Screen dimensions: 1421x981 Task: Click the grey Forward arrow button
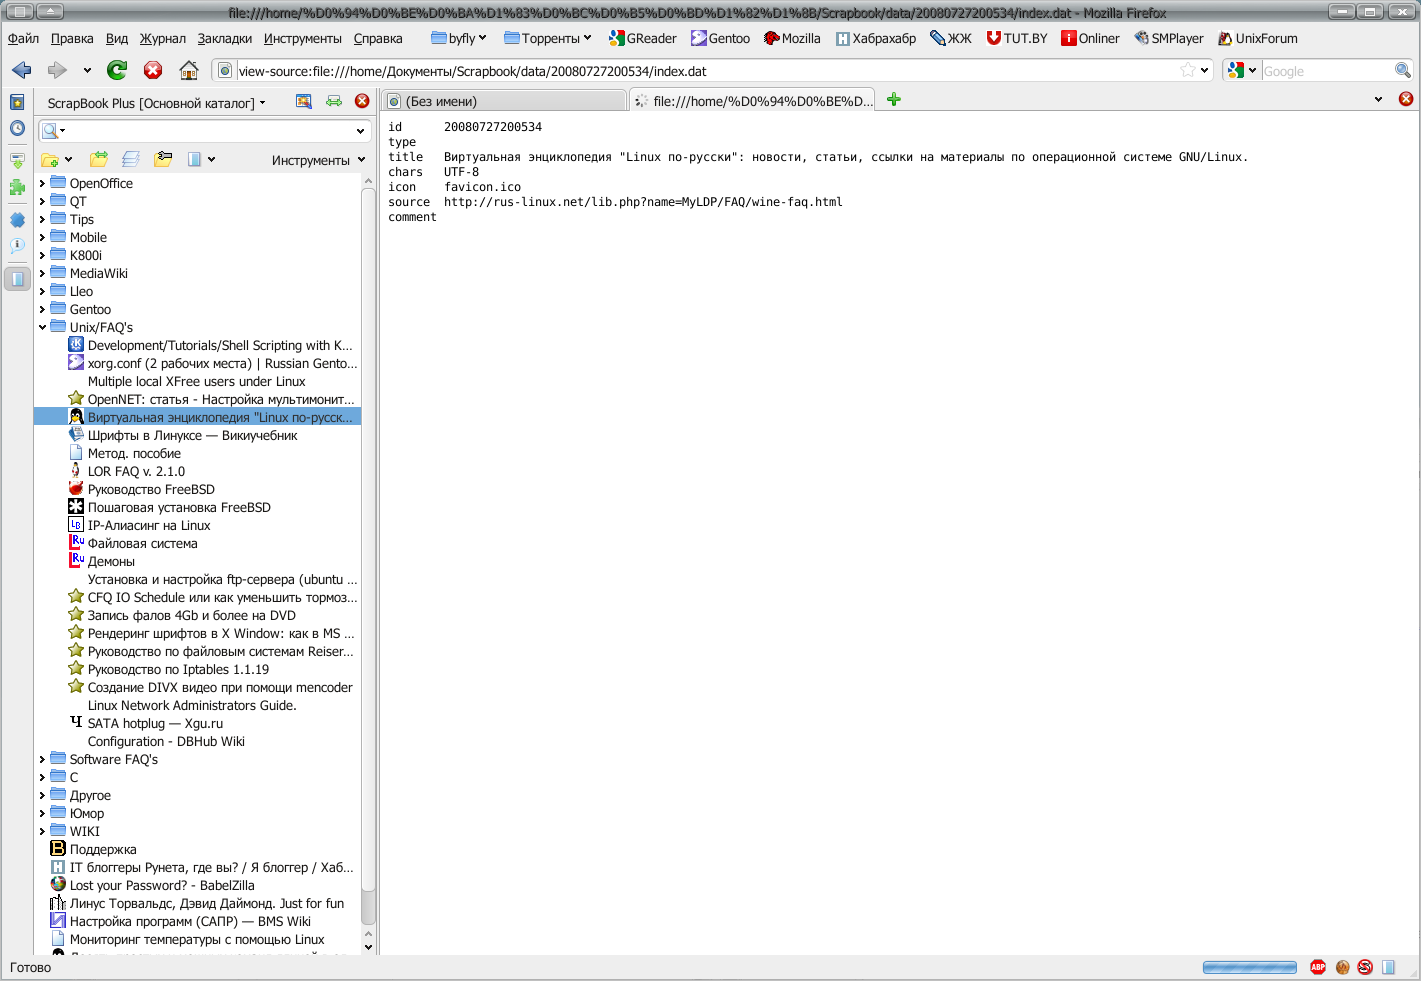pyautogui.click(x=57, y=70)
